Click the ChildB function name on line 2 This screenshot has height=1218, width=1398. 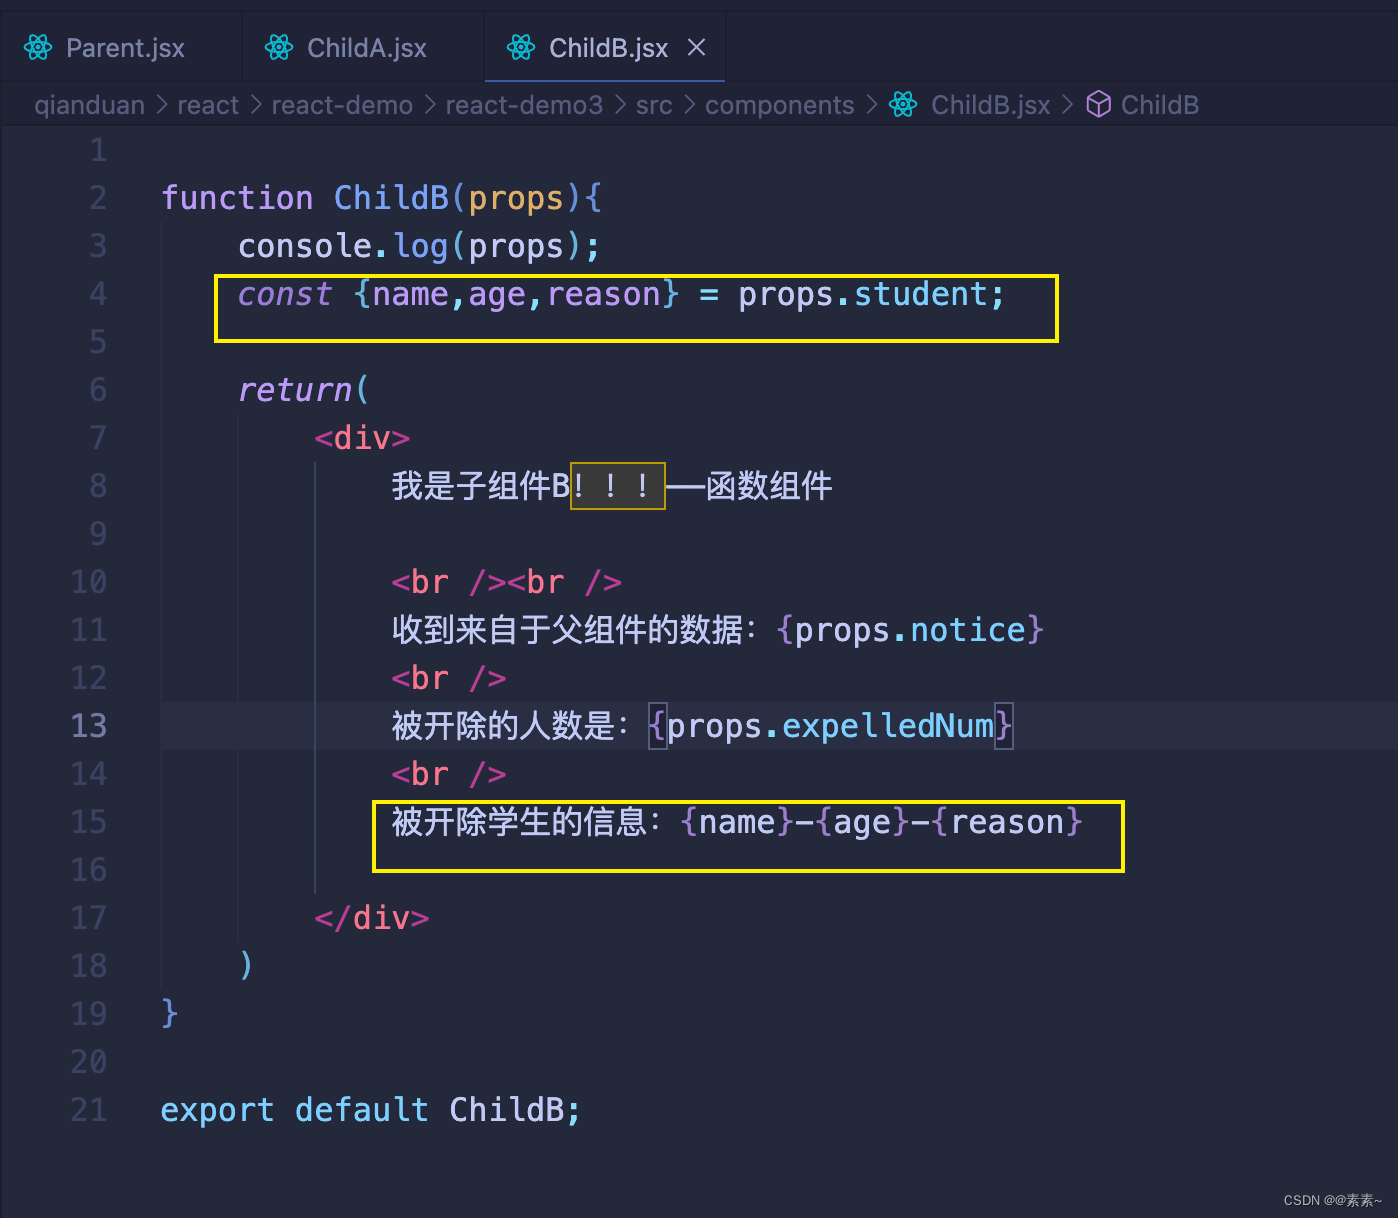[x=391, y=198]
